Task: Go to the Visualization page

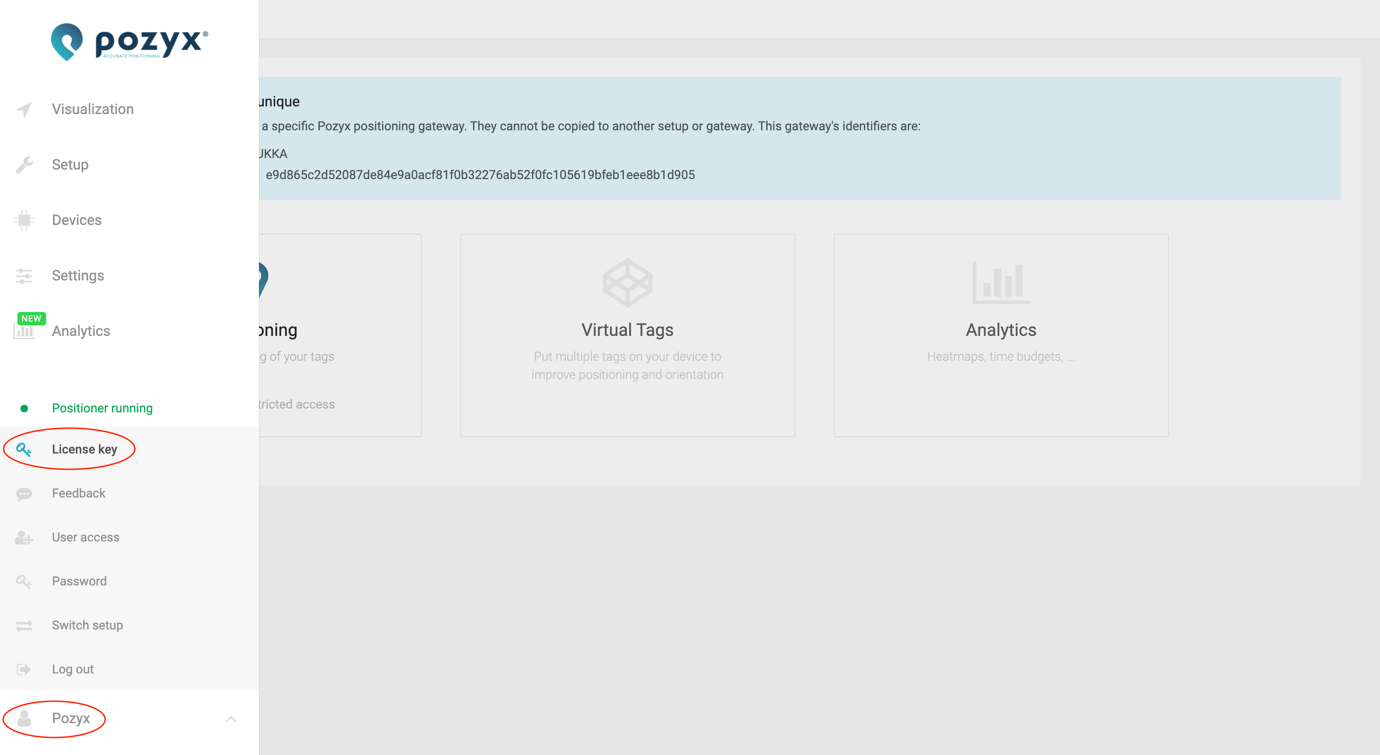Action: click(92, 109)
